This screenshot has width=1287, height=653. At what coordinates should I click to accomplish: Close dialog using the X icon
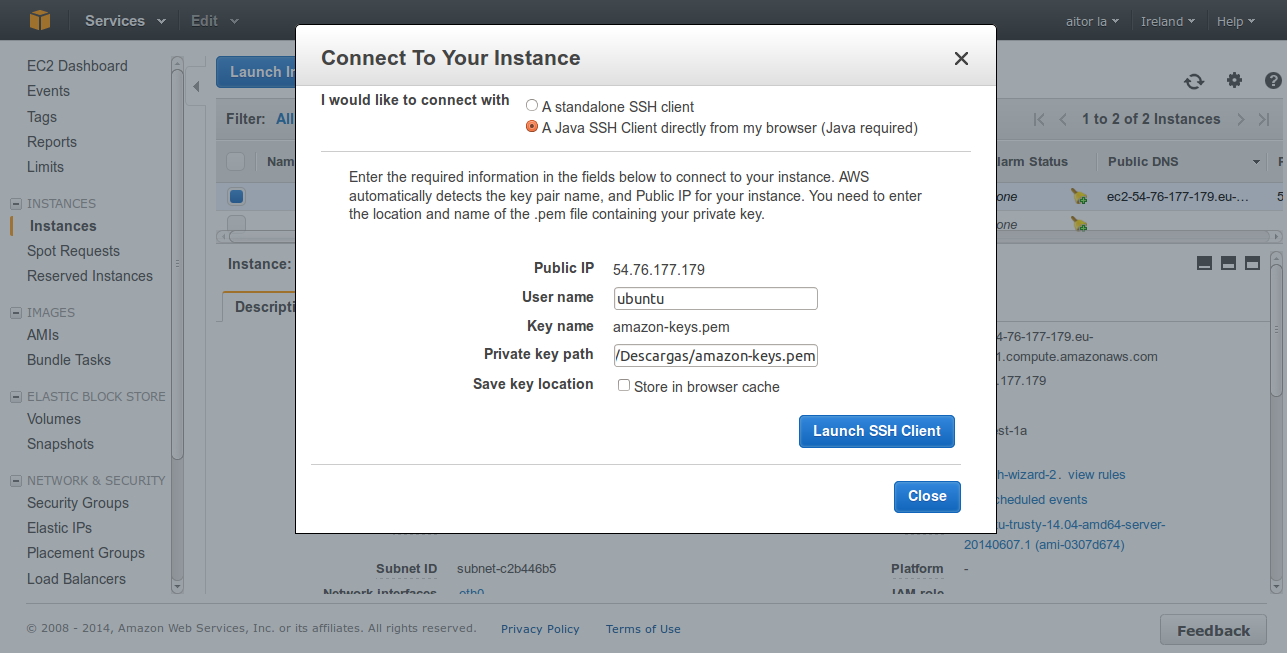(961, 59)
